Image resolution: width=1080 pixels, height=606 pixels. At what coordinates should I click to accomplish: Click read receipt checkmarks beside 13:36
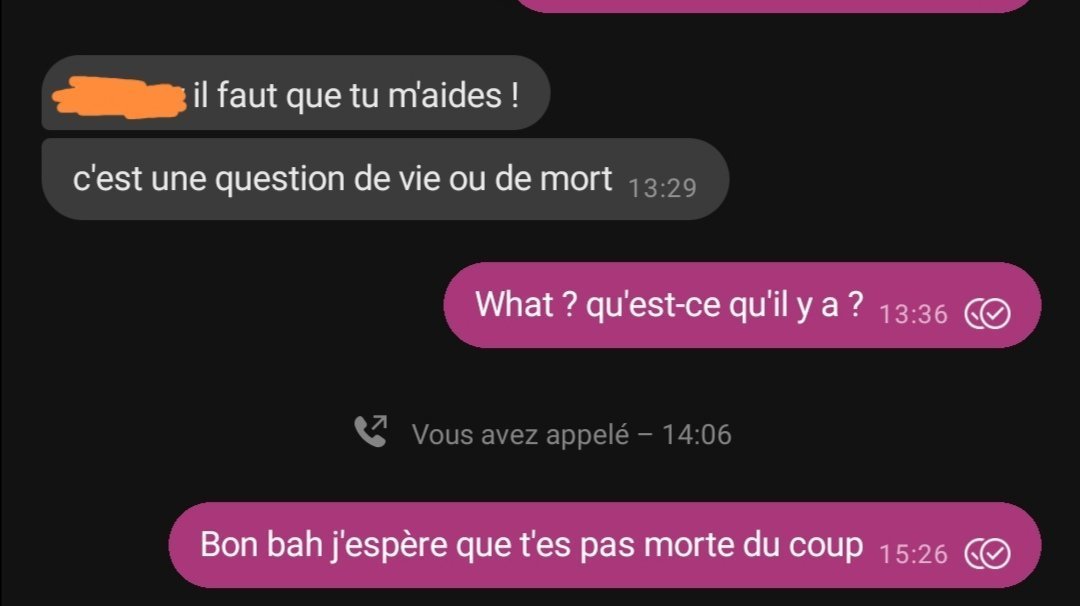pos(988,314)
